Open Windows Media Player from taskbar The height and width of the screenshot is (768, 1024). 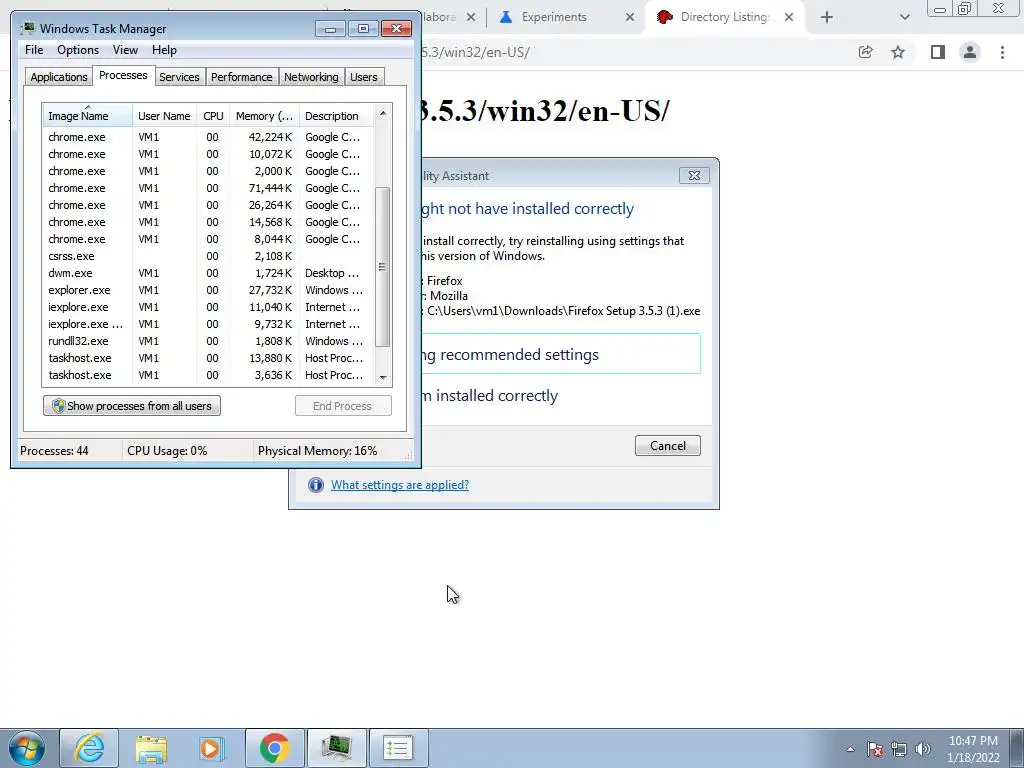[x=212, y=748]
